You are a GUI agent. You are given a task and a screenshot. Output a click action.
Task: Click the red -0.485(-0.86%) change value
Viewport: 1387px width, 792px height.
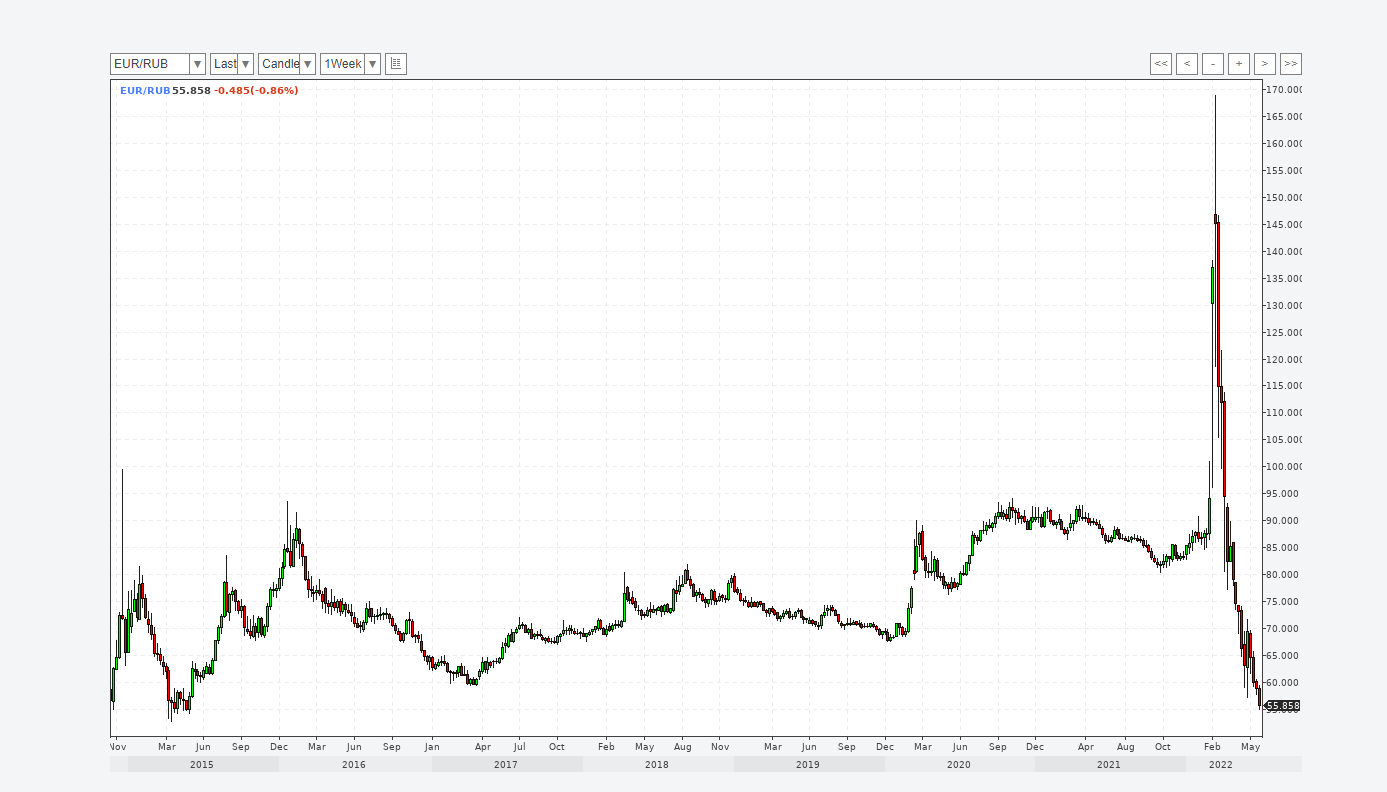pos(256,91)
